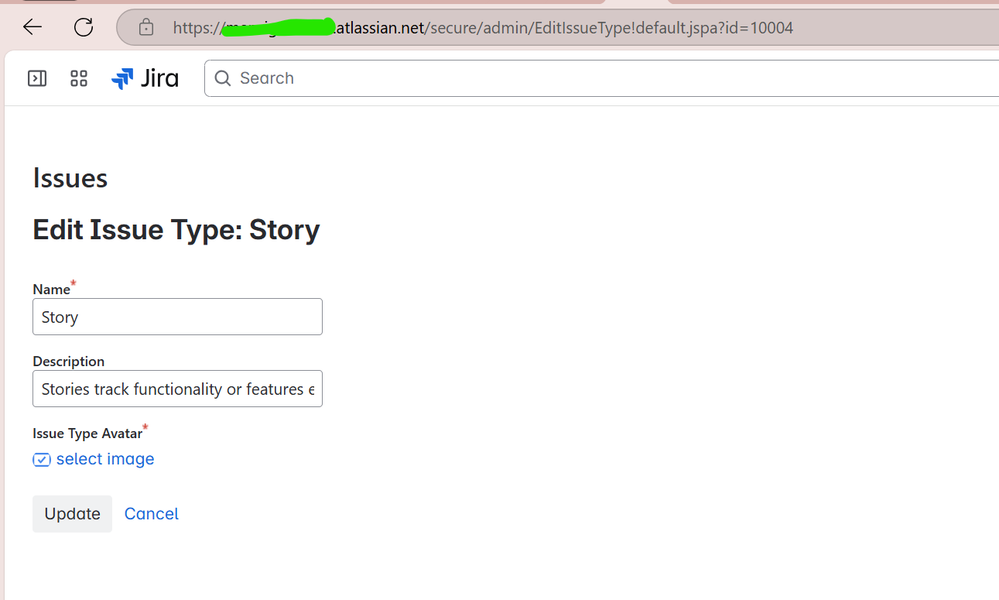The height and width of the screenshot is (600, 999).
Task: Click the Story avatar icon beside select image
Action: (x=41, y=460)
